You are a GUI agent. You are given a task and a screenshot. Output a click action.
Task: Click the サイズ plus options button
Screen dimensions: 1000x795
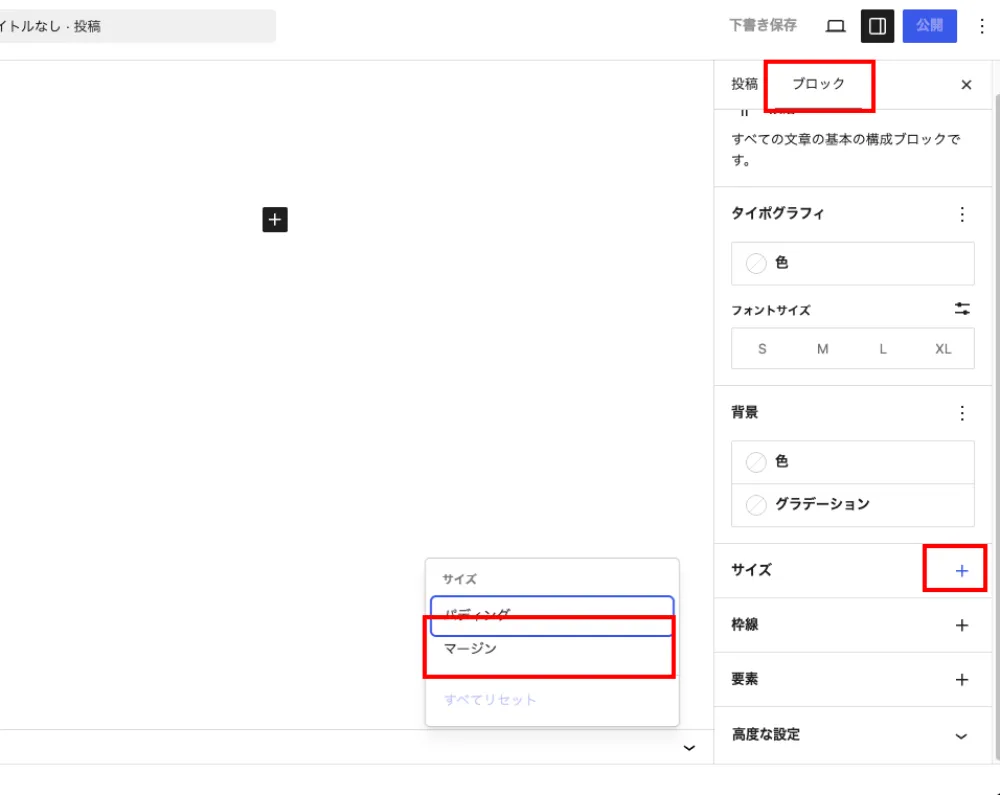[x=962, y=571]
